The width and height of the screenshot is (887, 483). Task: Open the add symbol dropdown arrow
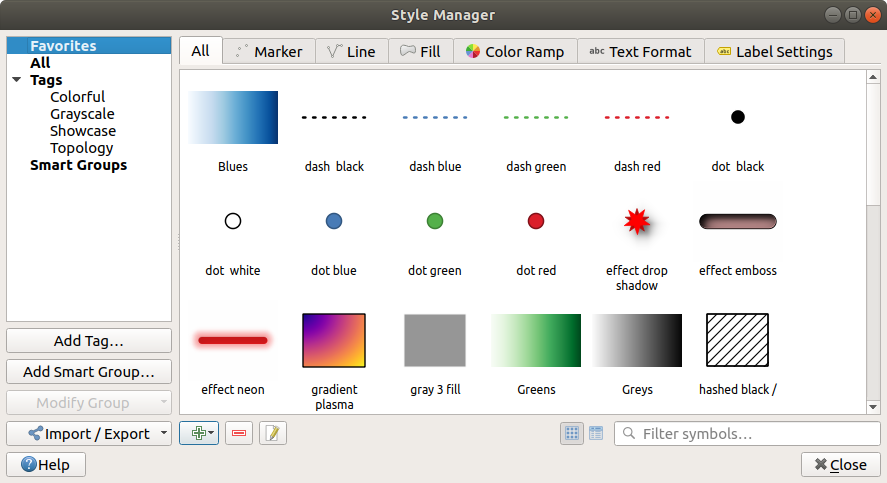click(212, 433)
